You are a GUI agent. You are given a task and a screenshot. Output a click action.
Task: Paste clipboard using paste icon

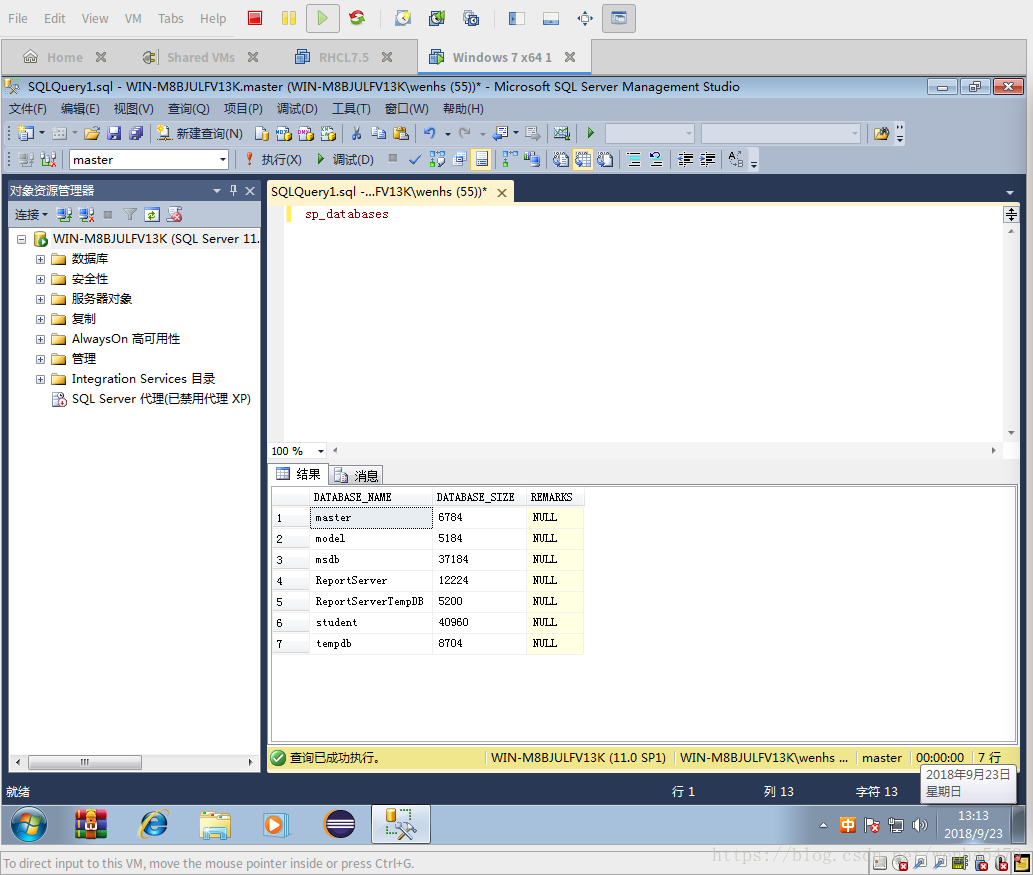pos(401,134)
